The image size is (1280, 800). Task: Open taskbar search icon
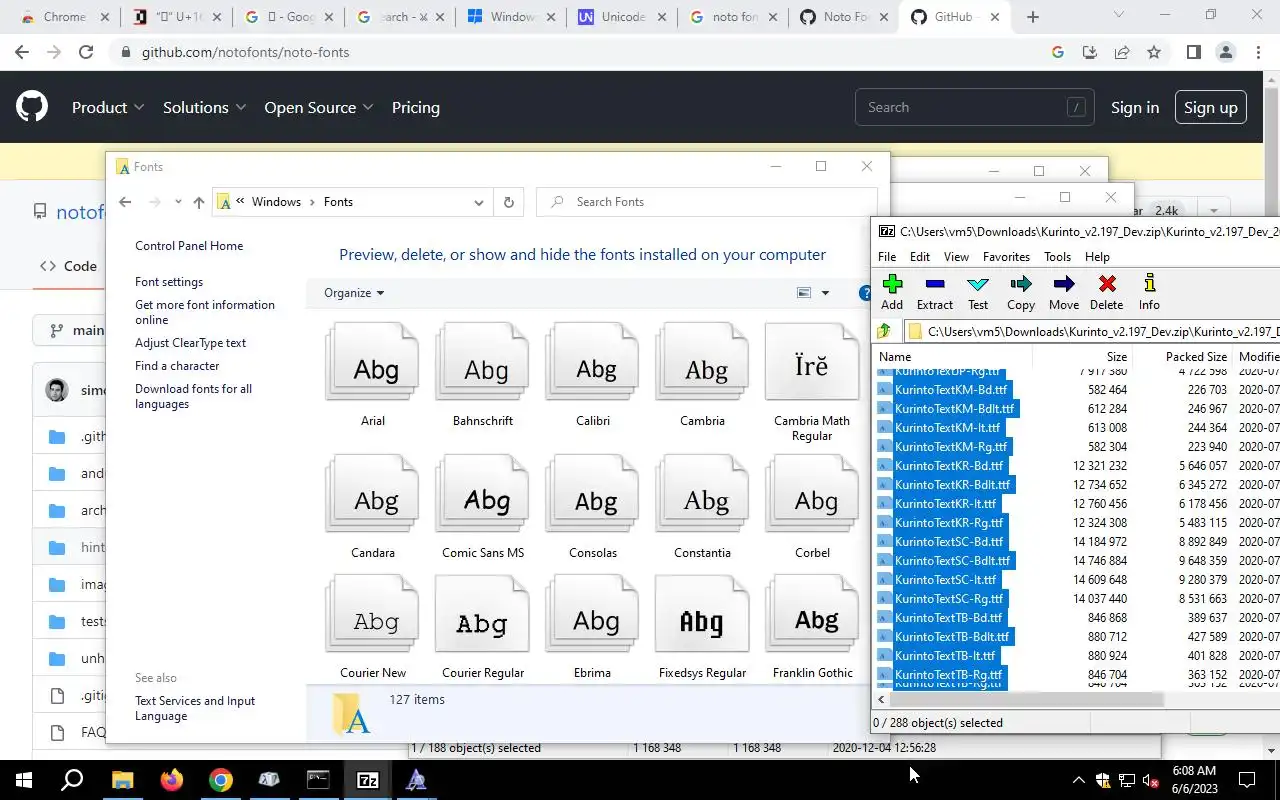[72, 780]
